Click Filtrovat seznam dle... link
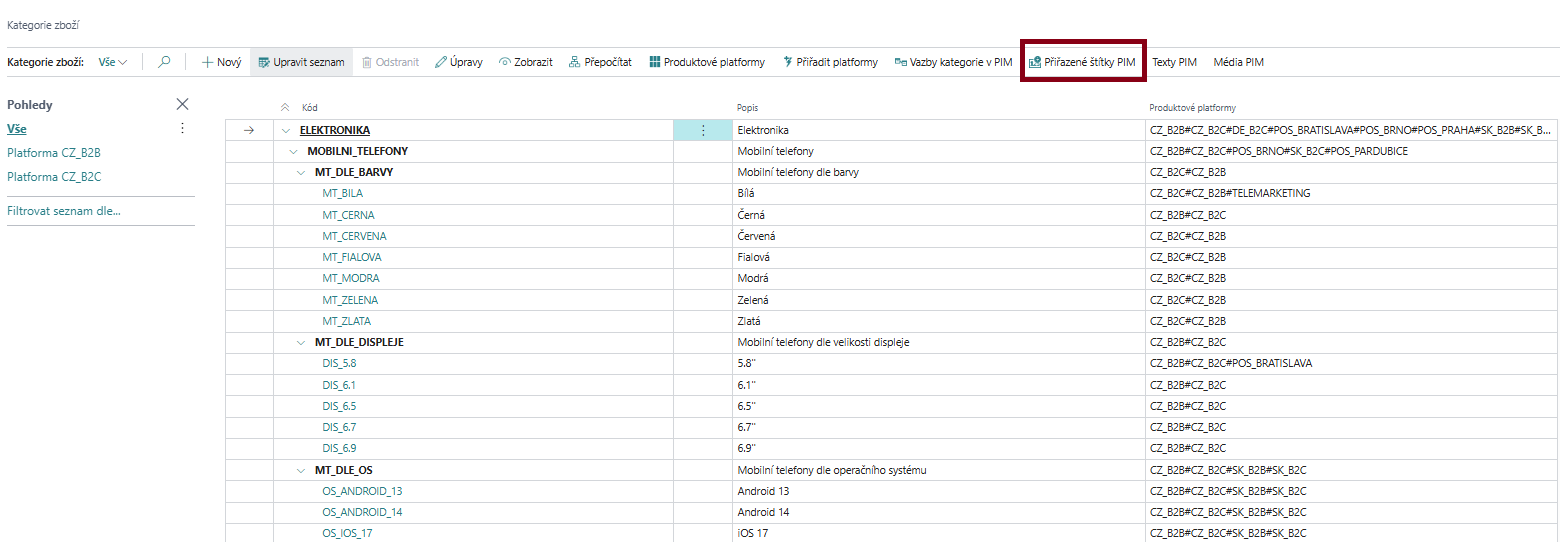Image resolution: width=1560 pixels, height=542 pixels. (x=63, y=211)
